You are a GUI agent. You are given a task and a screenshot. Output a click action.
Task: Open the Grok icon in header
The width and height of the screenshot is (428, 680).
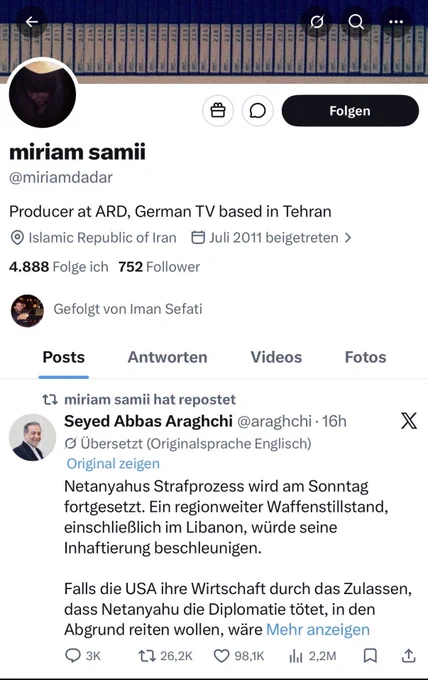pos(317,21)
